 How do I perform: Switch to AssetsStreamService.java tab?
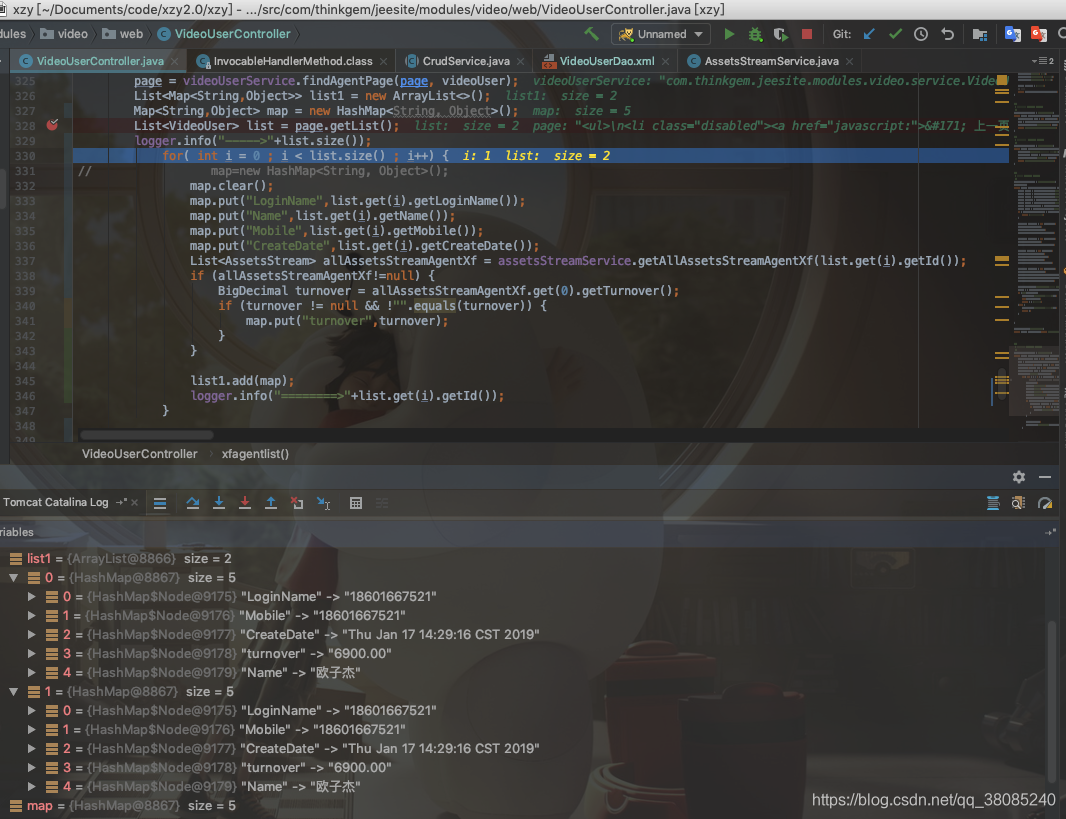point(771,61)
